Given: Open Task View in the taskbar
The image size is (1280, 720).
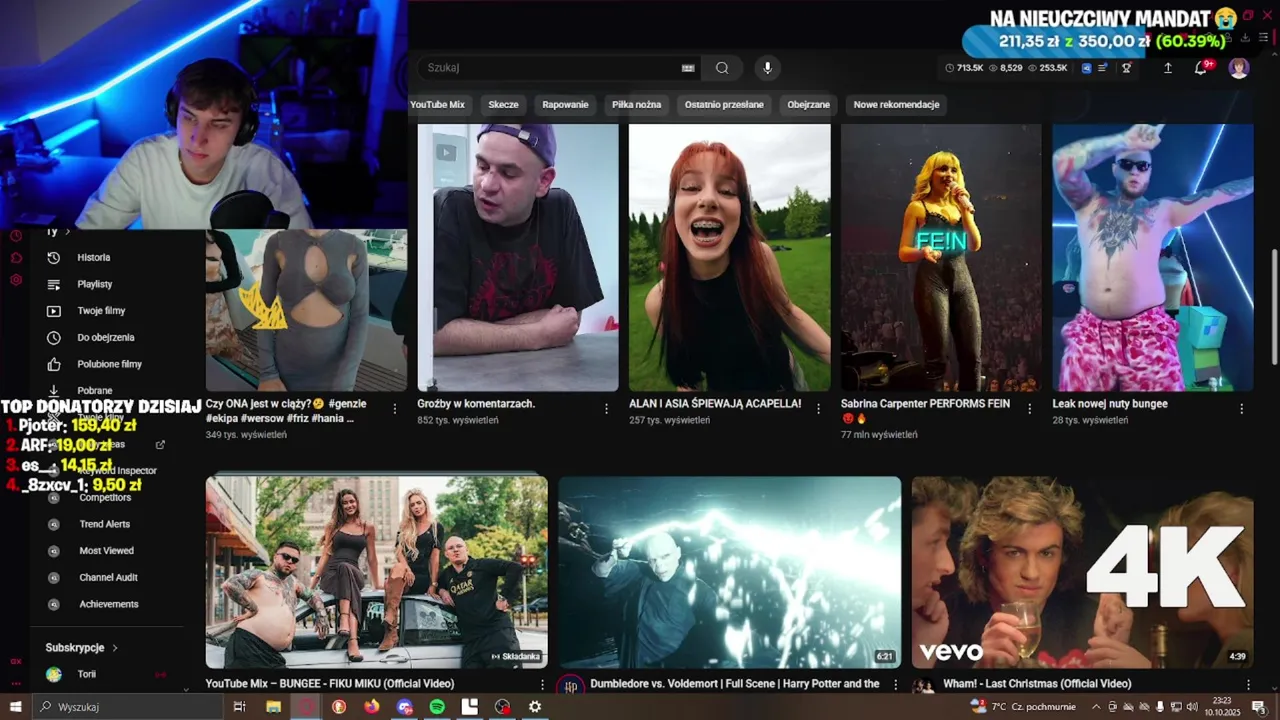Looking at the screenshot, I should pyautogui.click(x=240, y=707).
